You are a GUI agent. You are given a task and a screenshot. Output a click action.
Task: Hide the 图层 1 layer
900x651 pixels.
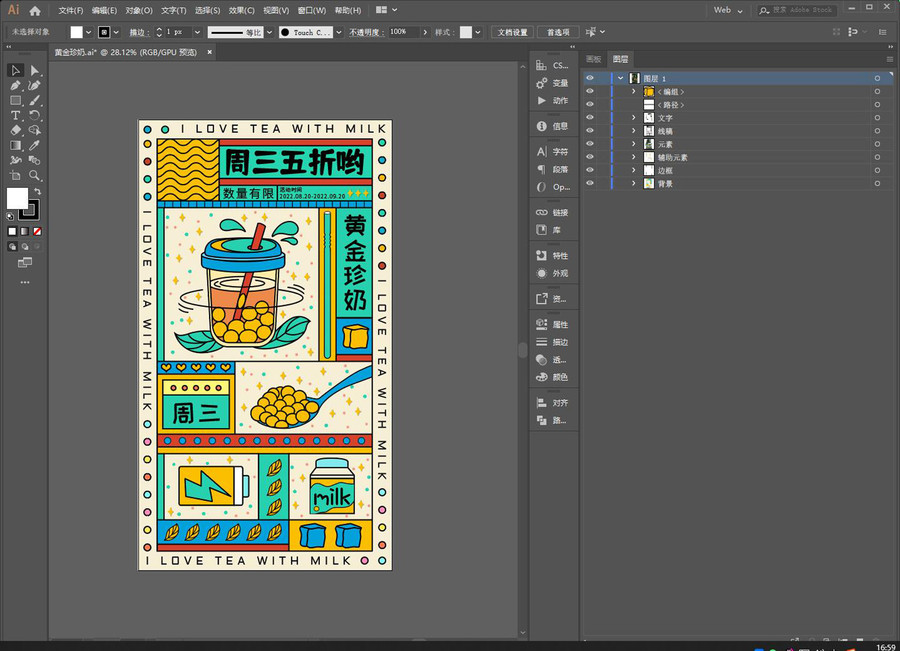click(x=589, y=78)
